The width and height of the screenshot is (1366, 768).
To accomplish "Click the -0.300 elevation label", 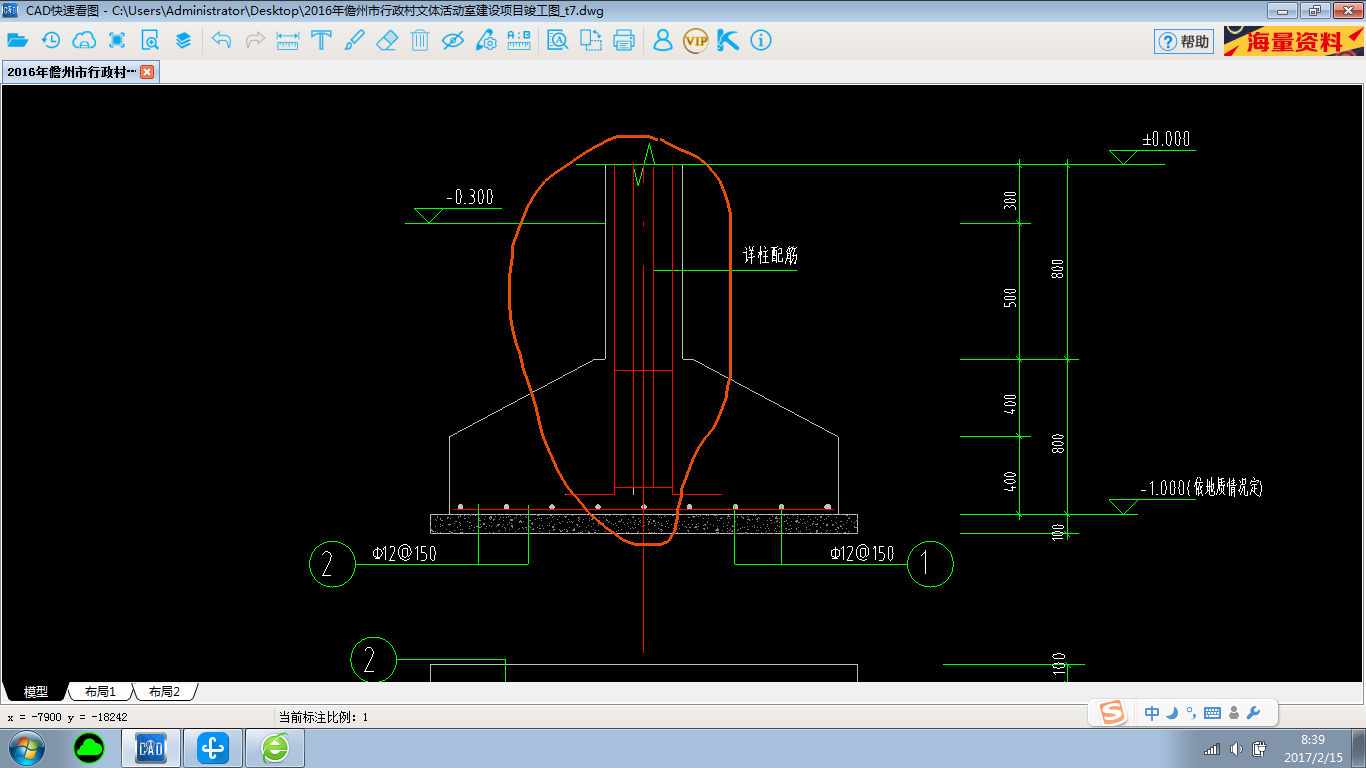I will click(x=470, y=197).
